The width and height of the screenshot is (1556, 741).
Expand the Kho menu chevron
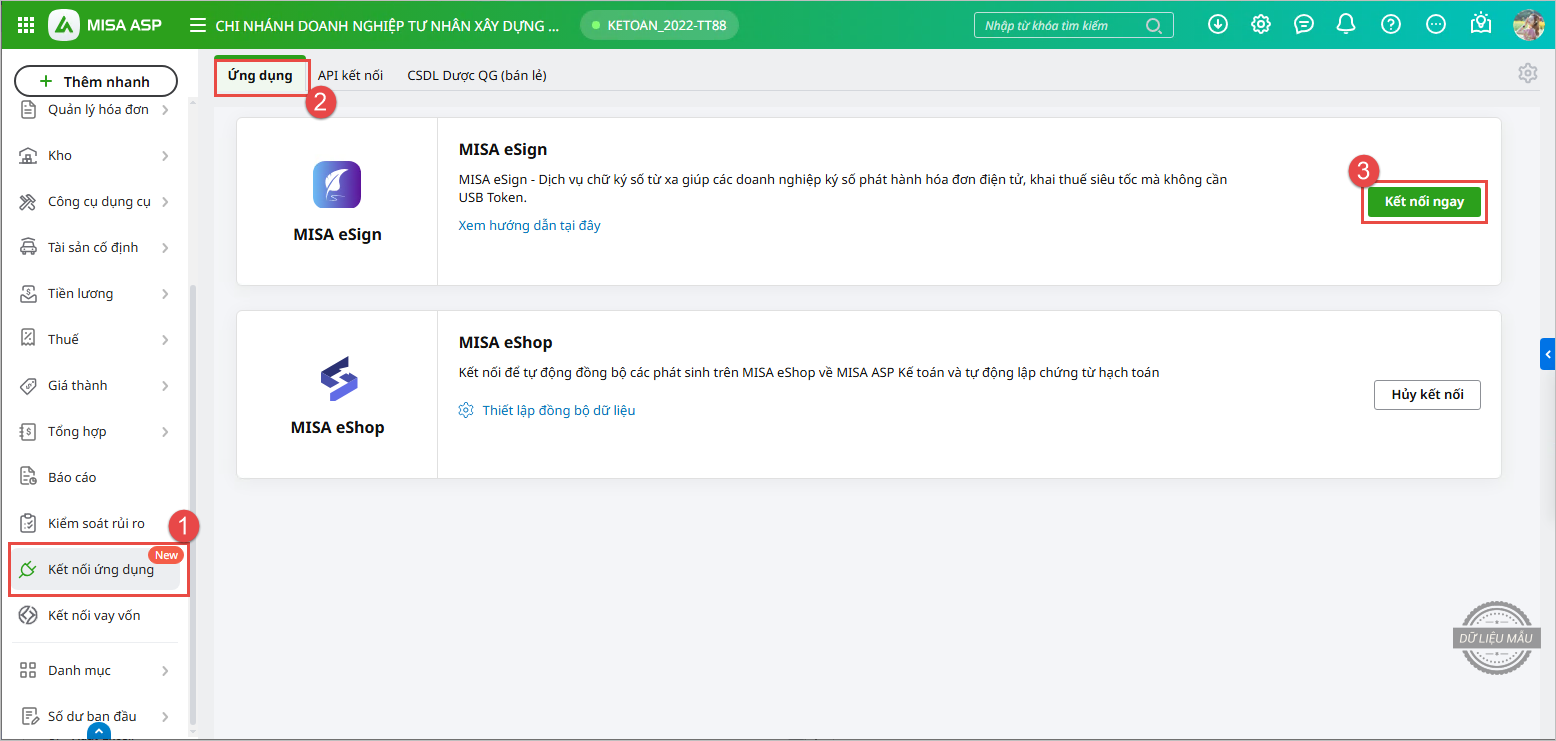click(x=165, y=156)
